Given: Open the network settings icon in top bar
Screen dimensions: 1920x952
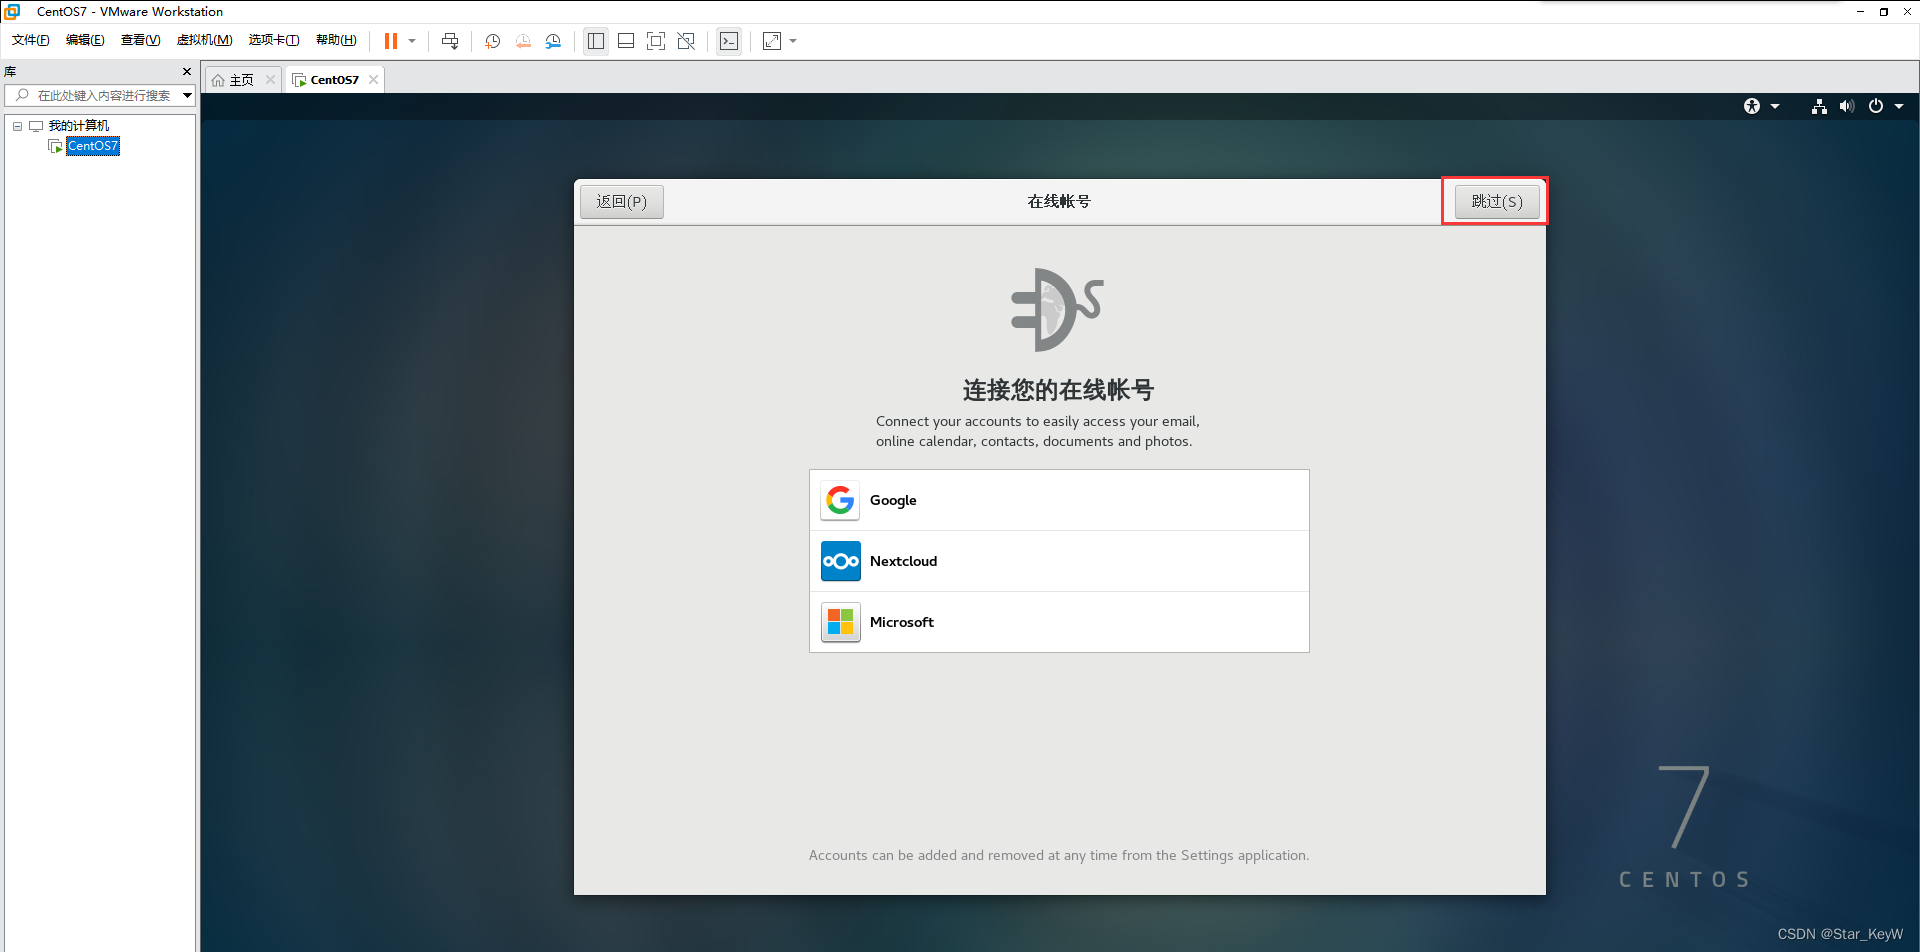Looking at the screenshot, I should pos(1818,106).
